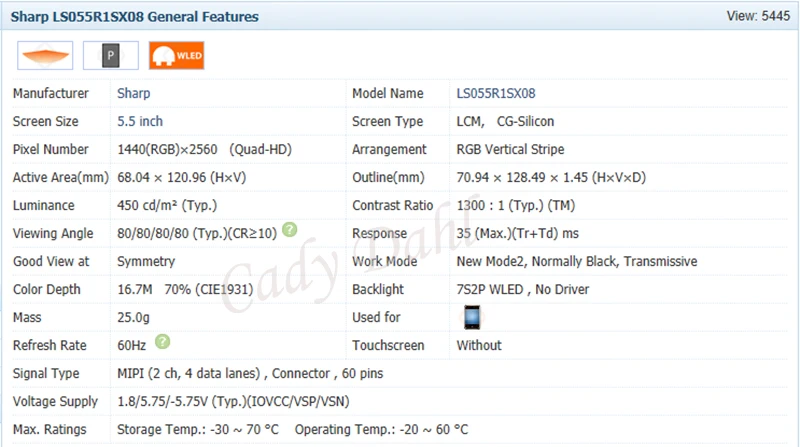This screenshot has width=800, height=447.
Task: Click the help icon beside 60Hz refresh rate
Action: point(162,341)
